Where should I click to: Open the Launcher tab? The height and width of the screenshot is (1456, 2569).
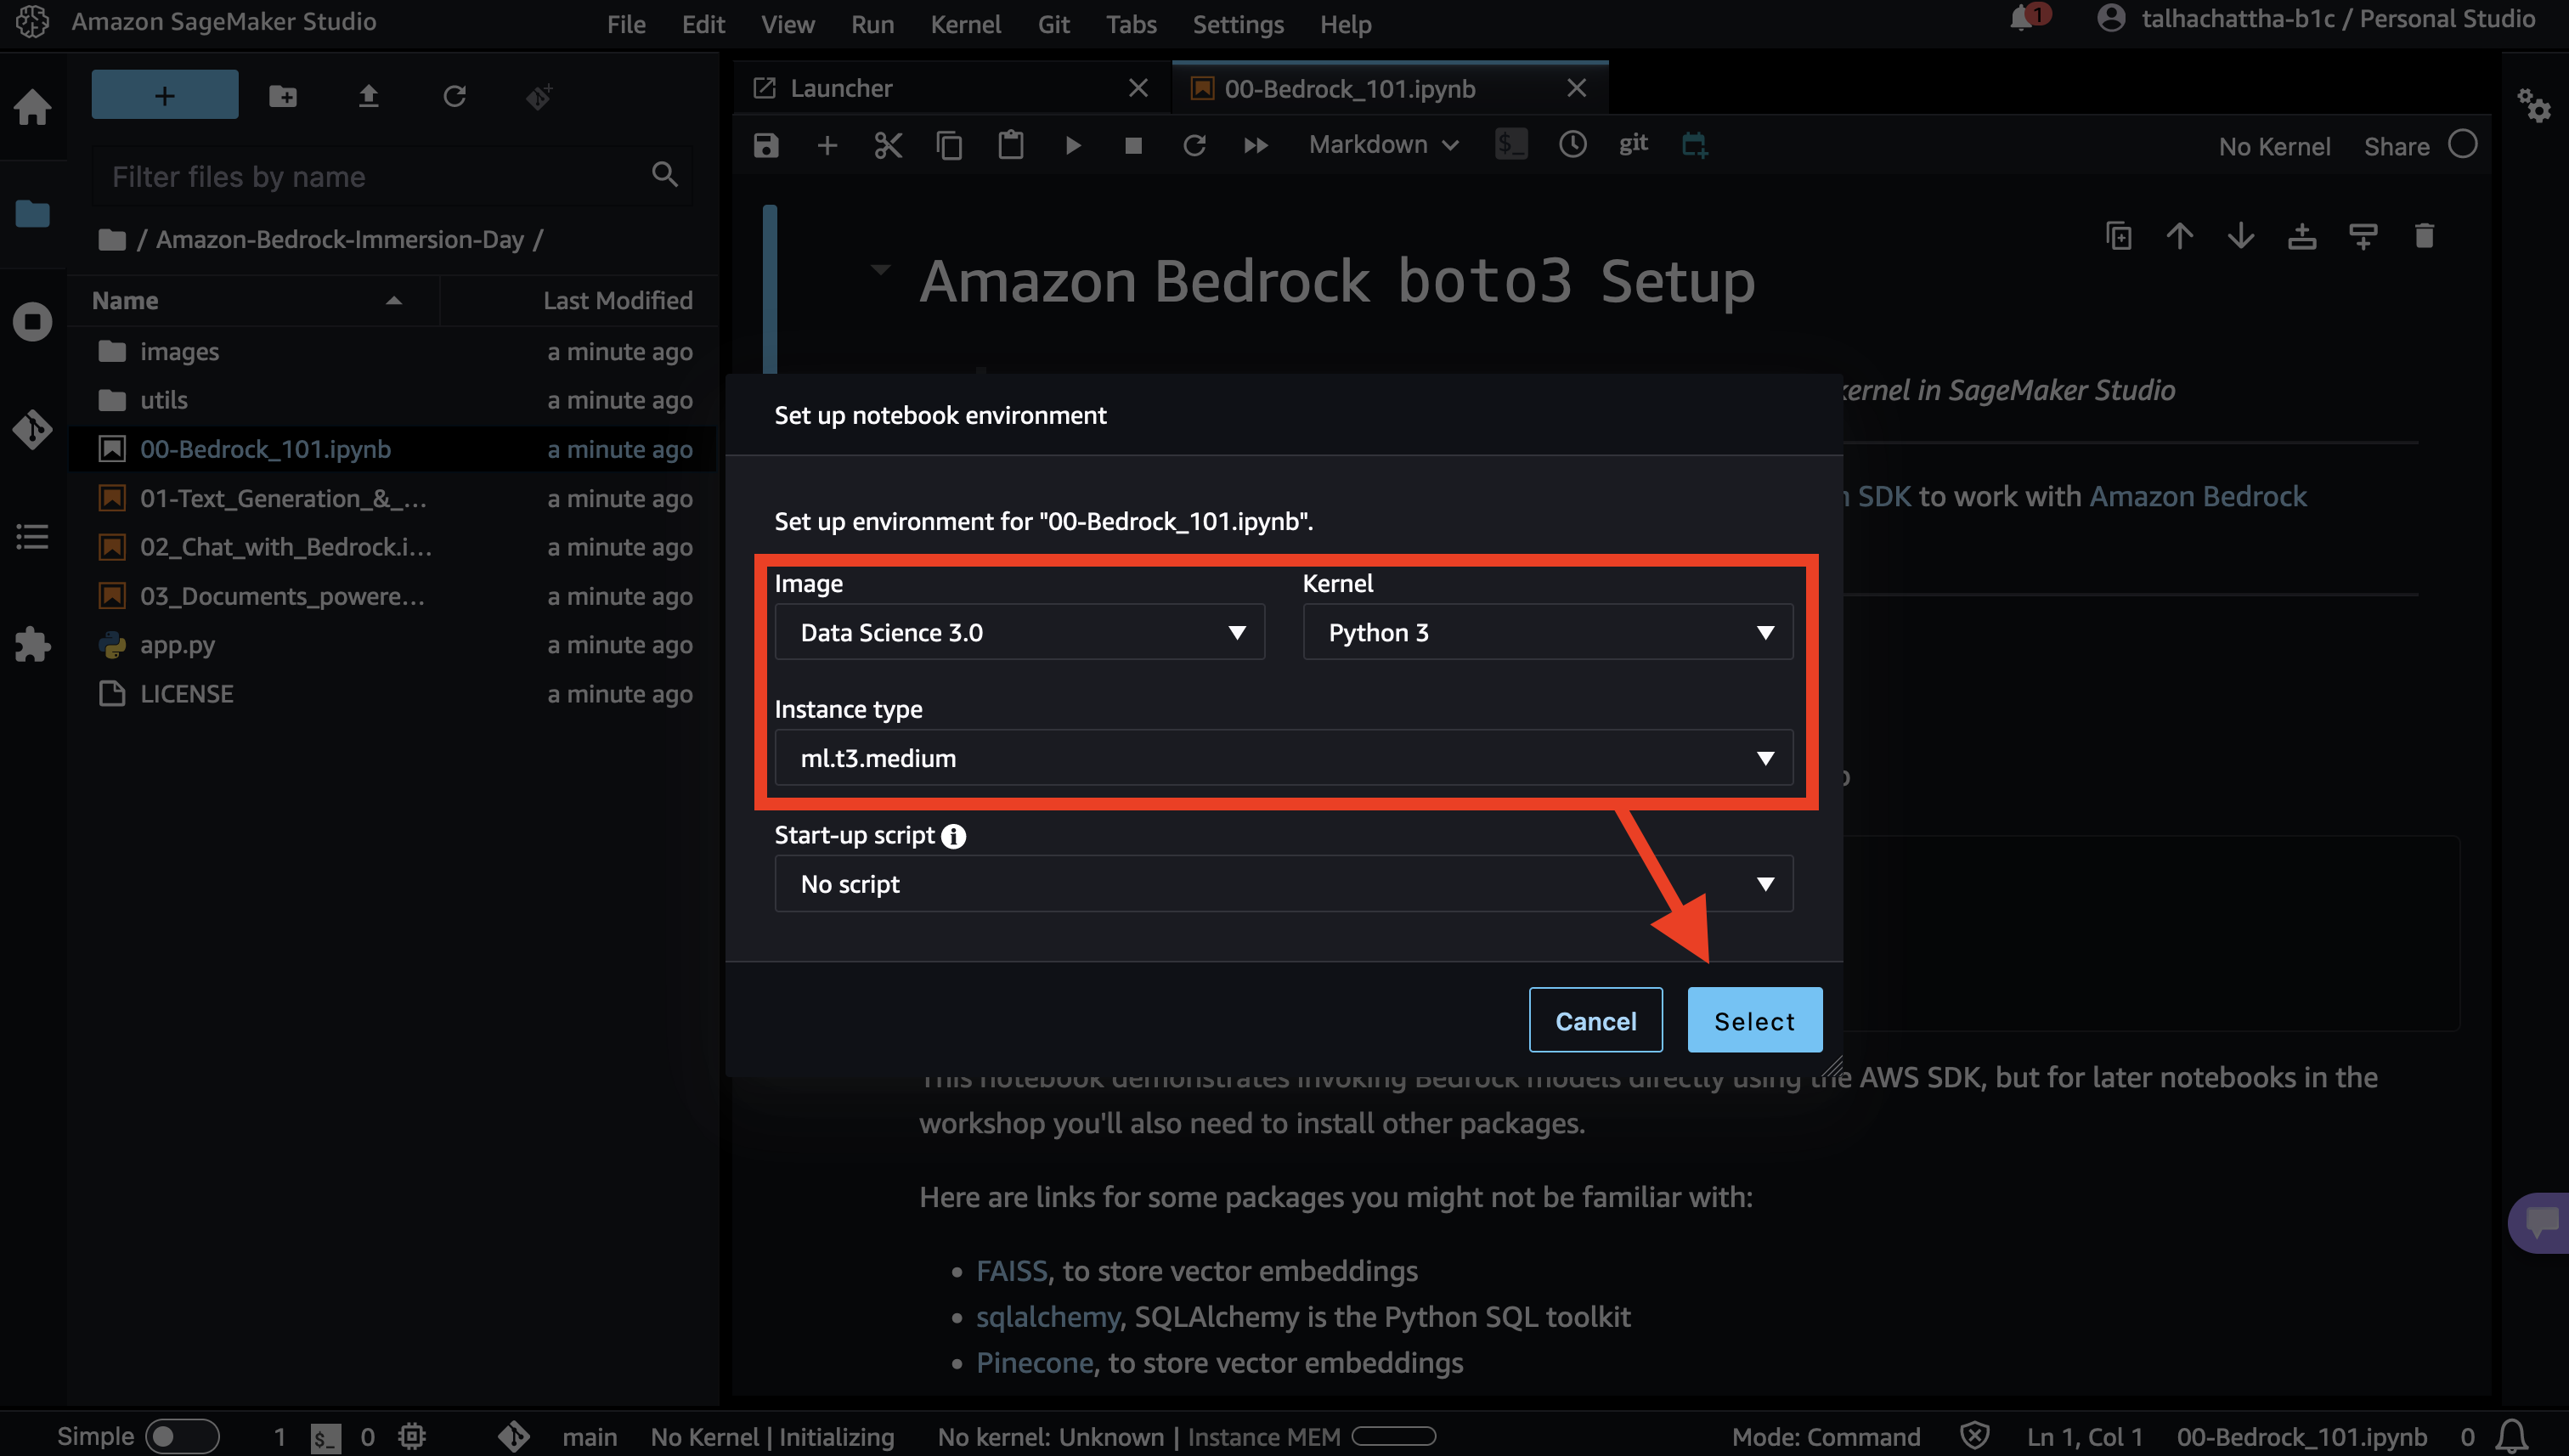click(842, 85)
